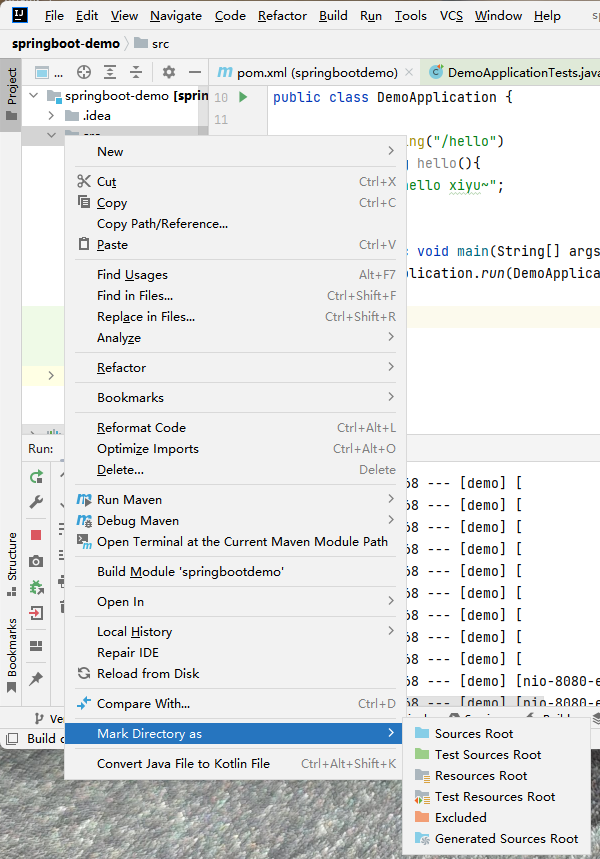
Task: Open the Build menu in menu bar
Action: tap(333, 16)
